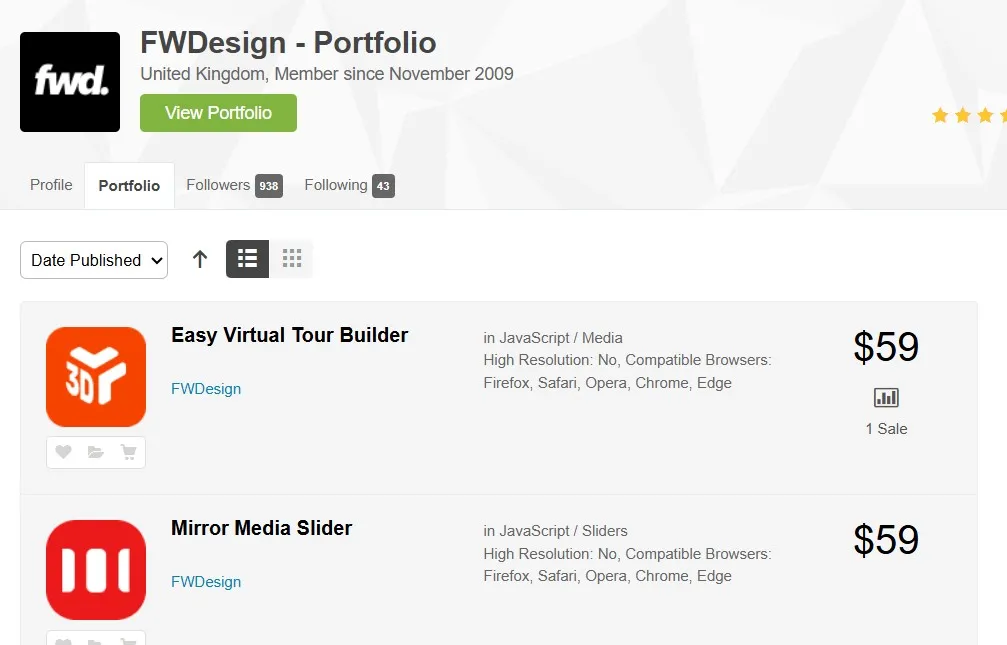Click the fwd. logo avatar
This screenshot has height=645, width=1007.
click(70, 82)
